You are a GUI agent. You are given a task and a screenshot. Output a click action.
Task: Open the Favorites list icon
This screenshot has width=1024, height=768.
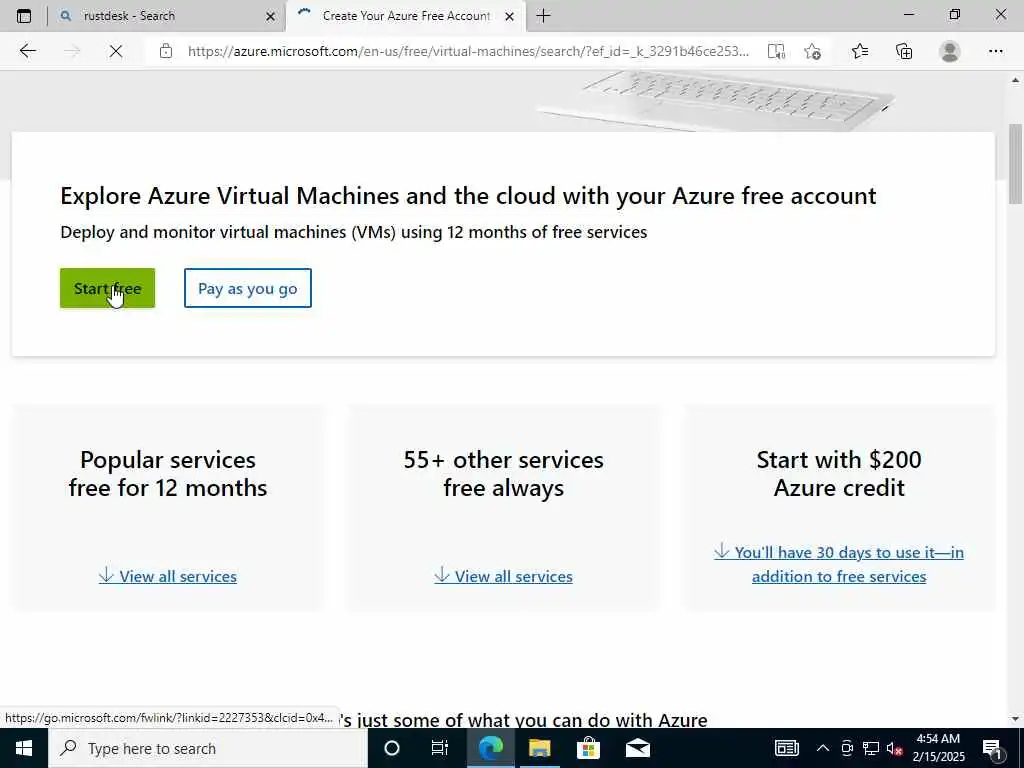pyautogui.click(x=859, y=51)
